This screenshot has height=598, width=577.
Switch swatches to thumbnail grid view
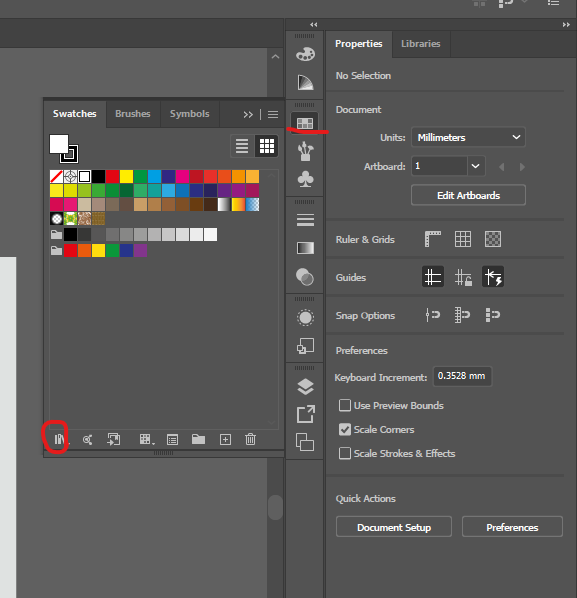coord(267,146)
